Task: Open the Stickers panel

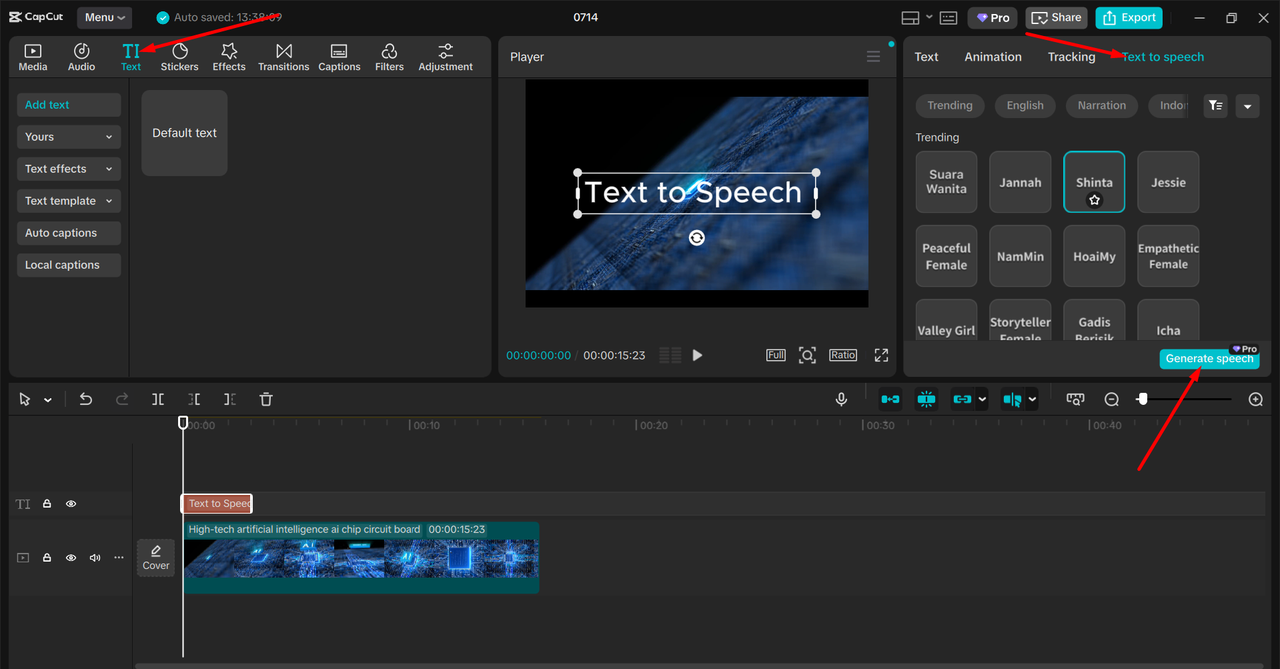Action: coord(180,57)
